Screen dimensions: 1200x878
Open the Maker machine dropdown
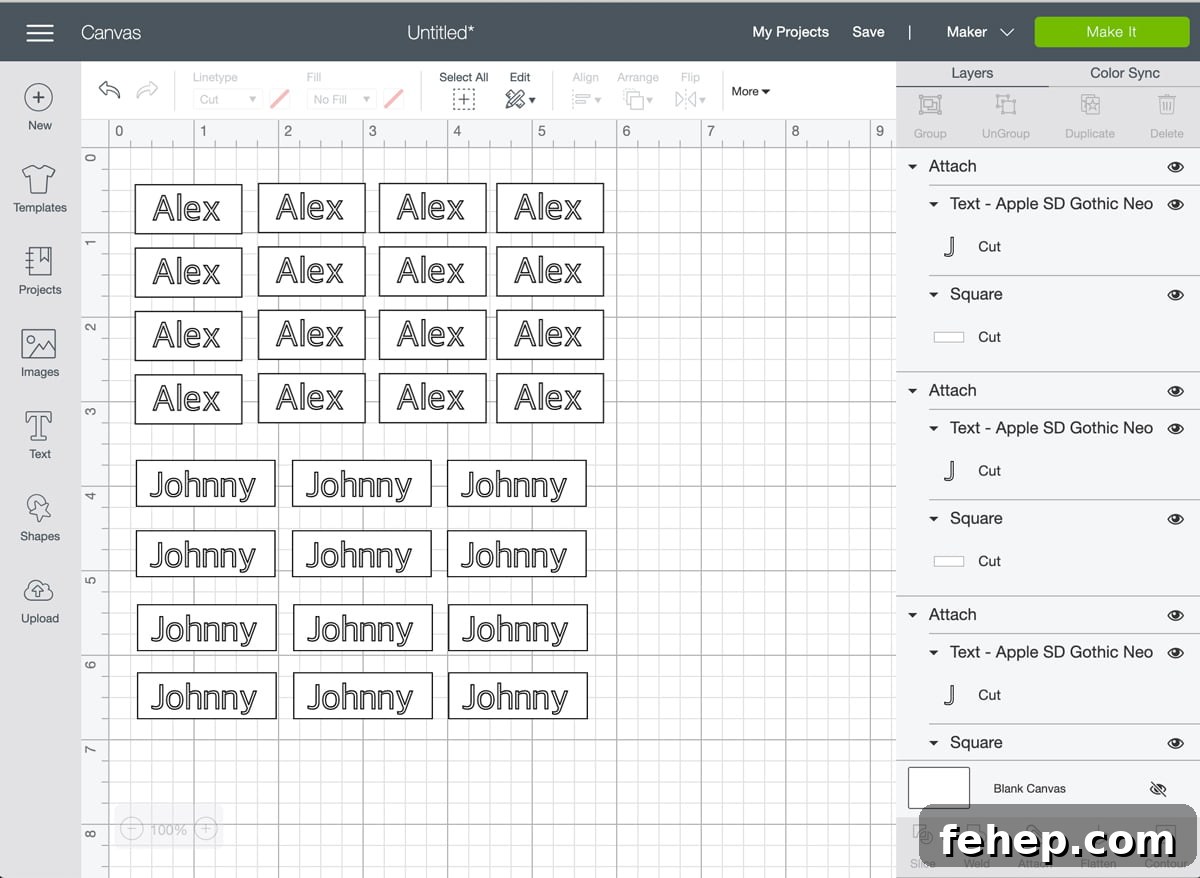tap(980, 32)
